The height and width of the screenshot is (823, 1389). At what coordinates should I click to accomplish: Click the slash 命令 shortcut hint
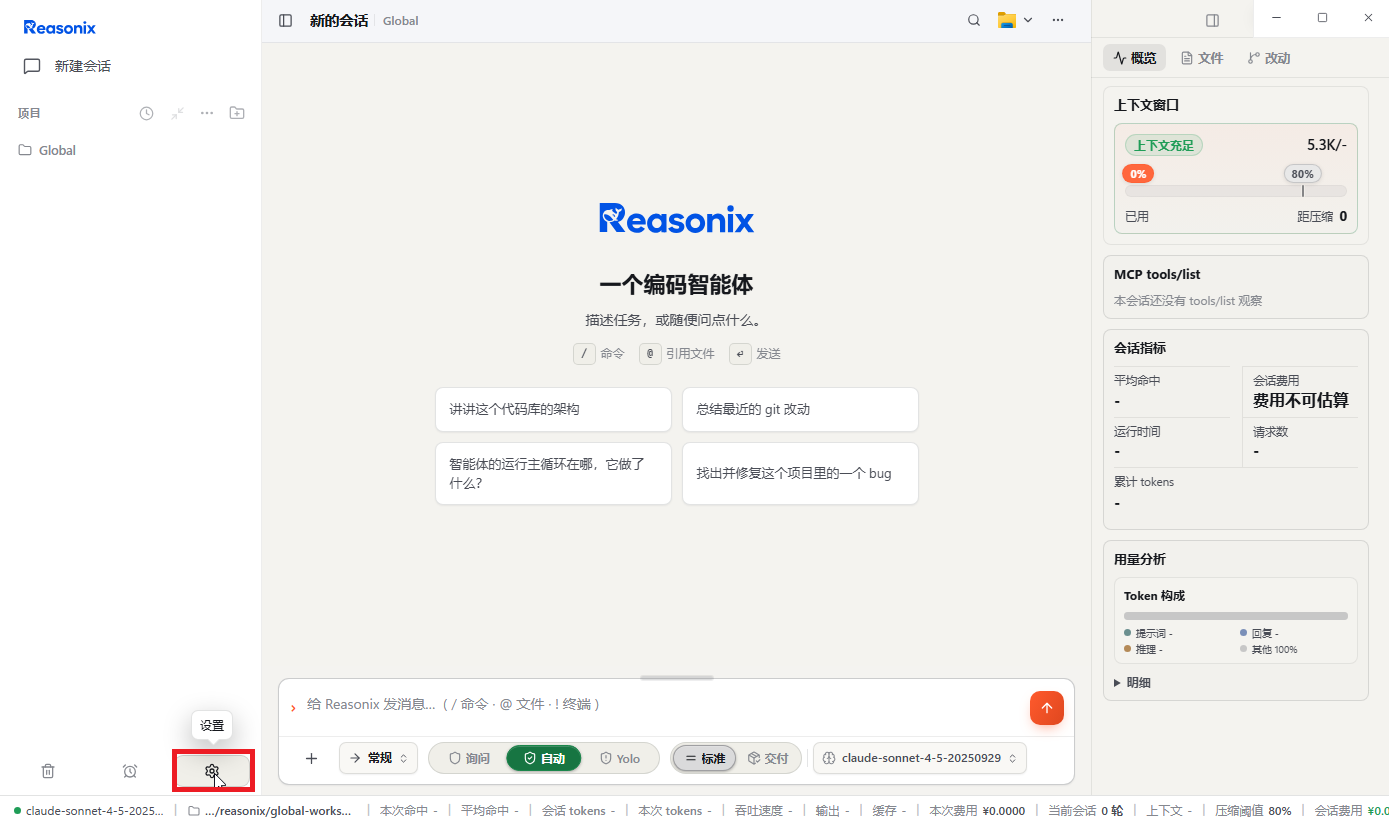point(598,353)
